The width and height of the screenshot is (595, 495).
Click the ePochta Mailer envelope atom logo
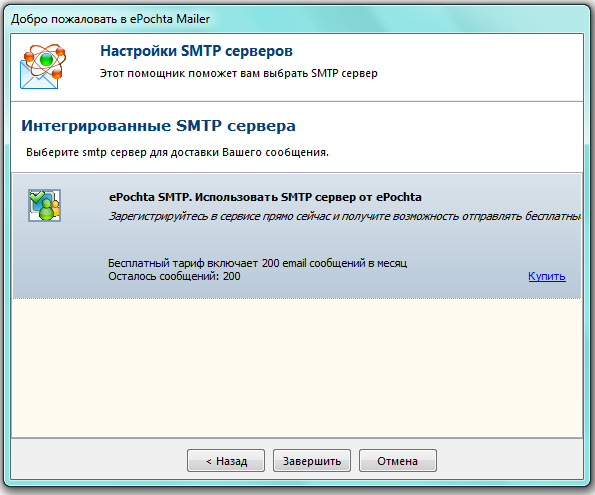click(42, 66)
